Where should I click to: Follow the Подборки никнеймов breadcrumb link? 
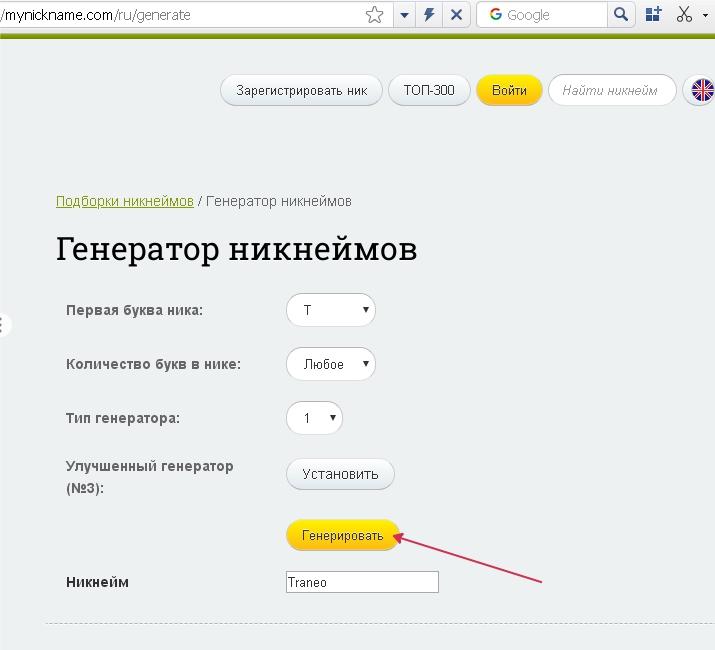pyautogui.click(x=124, y=201)
